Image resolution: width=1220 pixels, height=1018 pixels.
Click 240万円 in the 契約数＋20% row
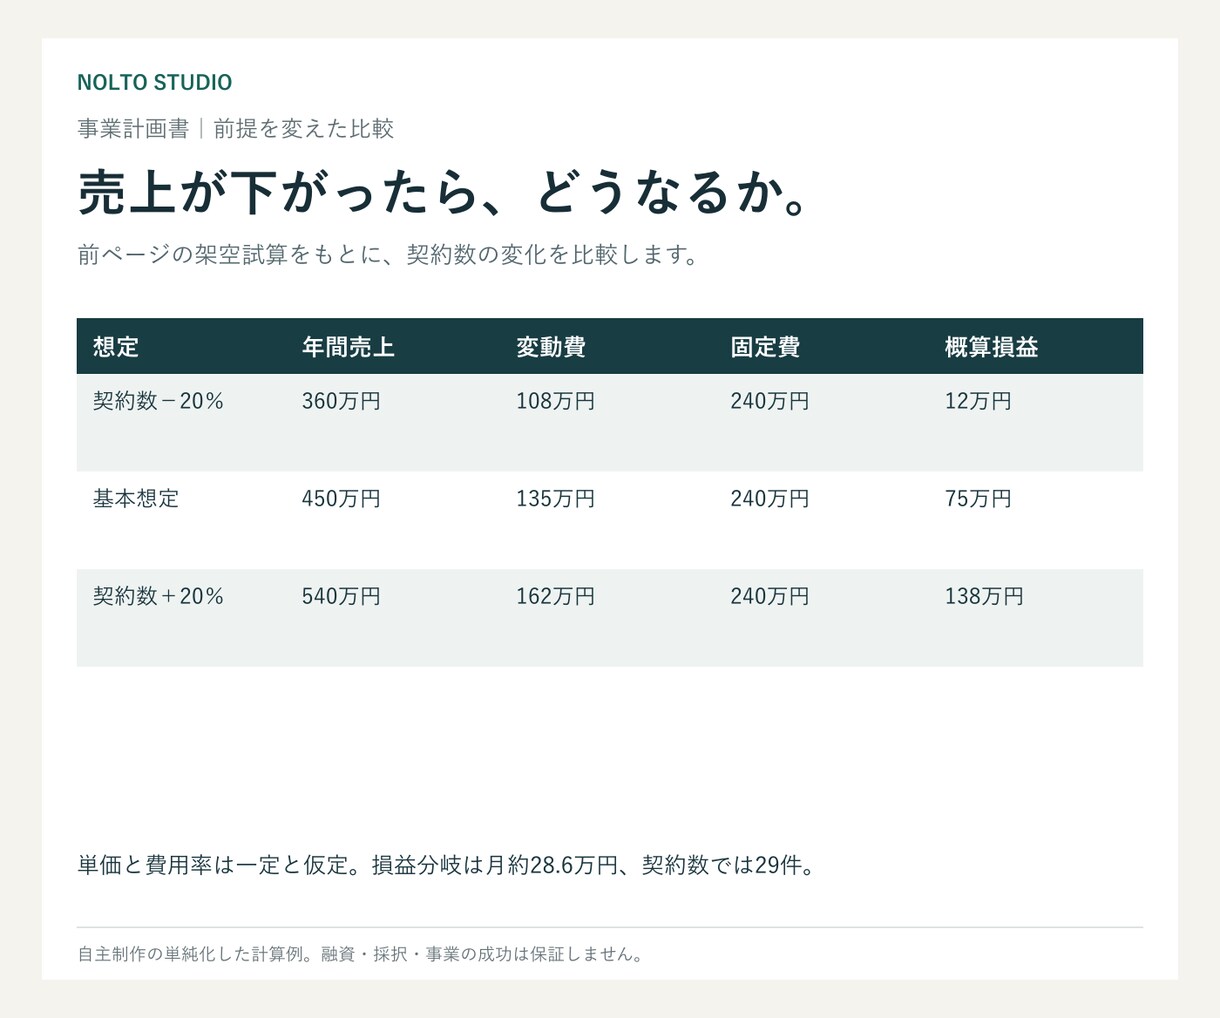tap(769, 596)
